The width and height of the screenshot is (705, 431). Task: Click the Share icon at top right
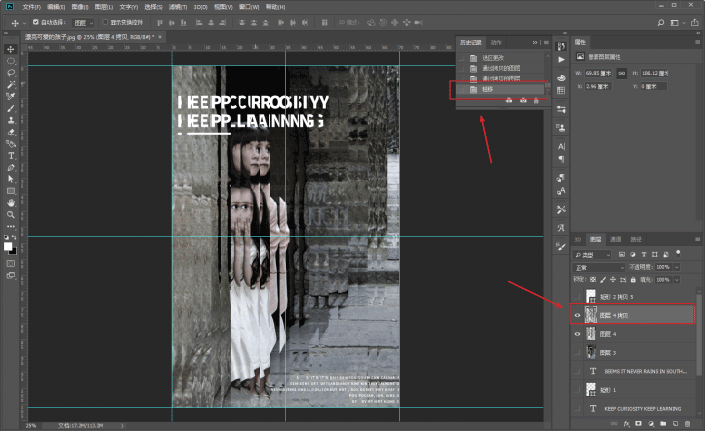tap(695, 22)
